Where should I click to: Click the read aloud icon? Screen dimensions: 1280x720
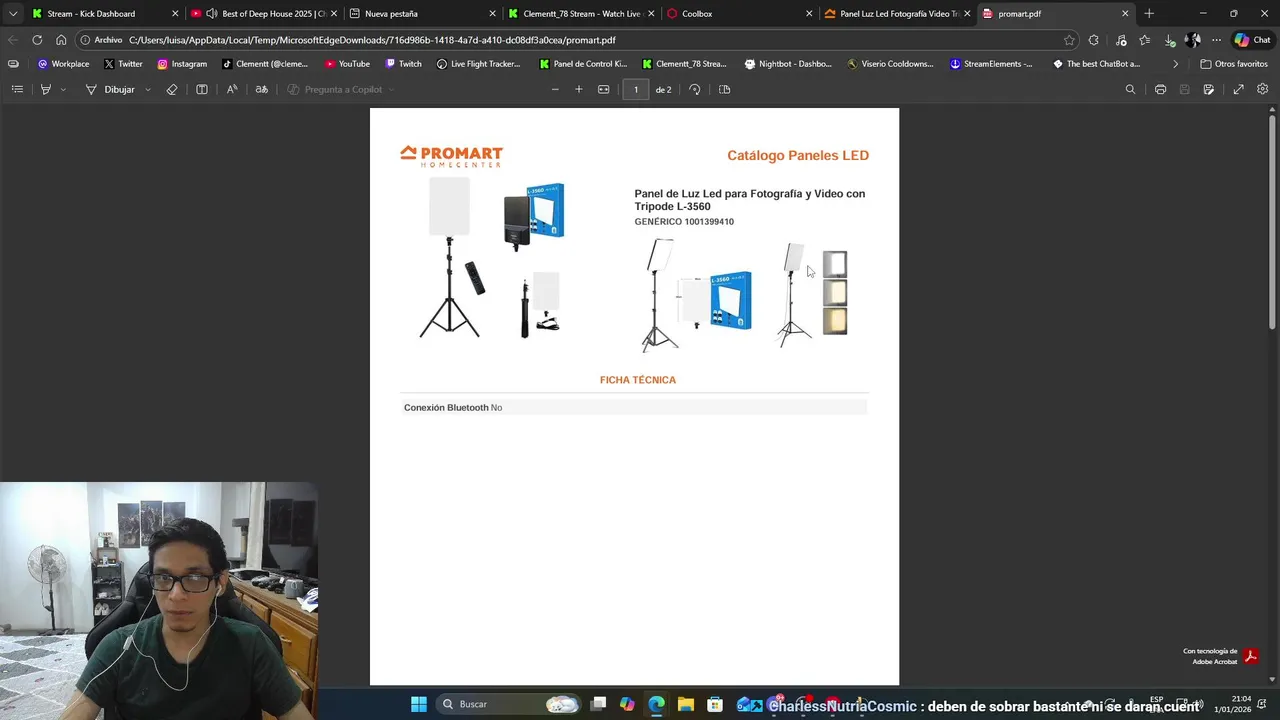pos(232,89)
